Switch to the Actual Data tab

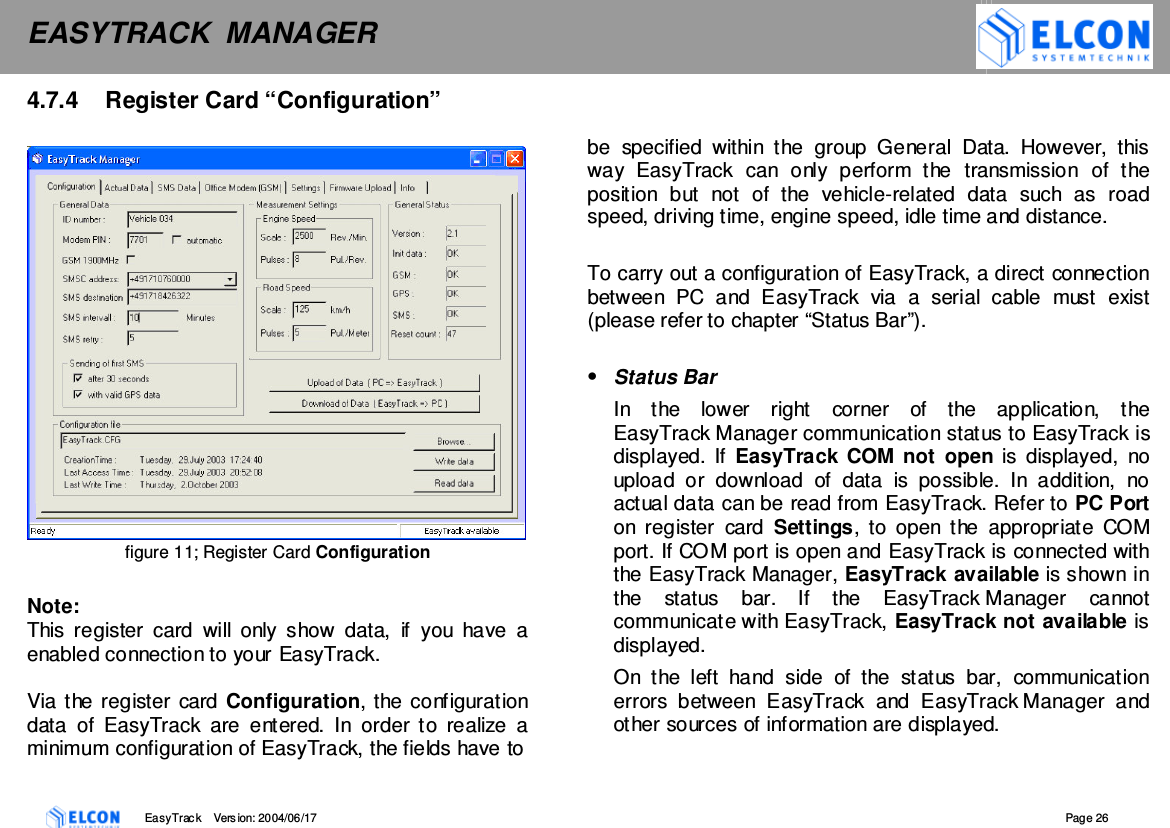coord(127,188)
